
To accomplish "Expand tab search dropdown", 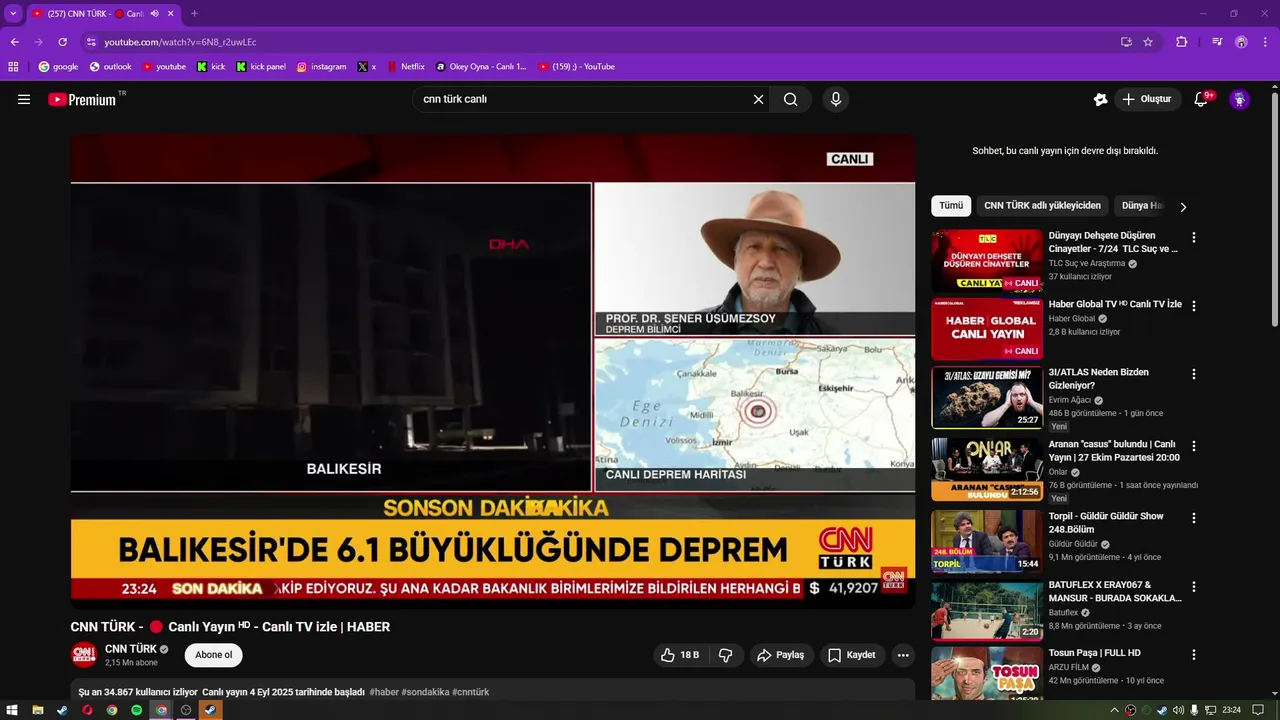I will (13, 14).
